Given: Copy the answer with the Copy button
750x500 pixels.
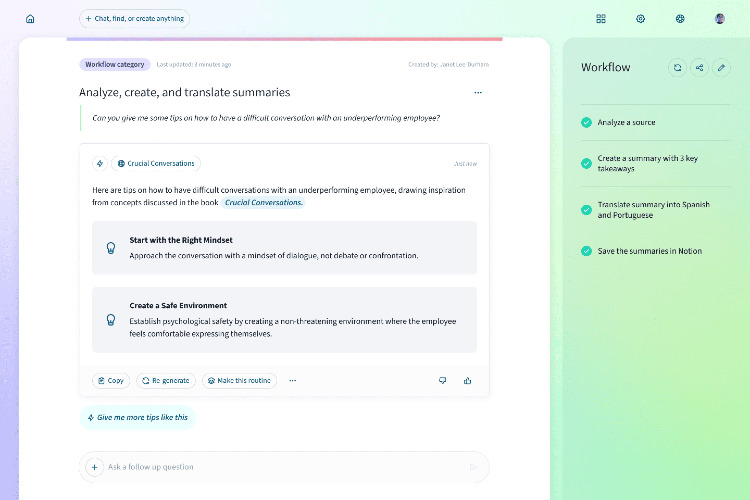Looking at the screenshot, I should (111, 380).
